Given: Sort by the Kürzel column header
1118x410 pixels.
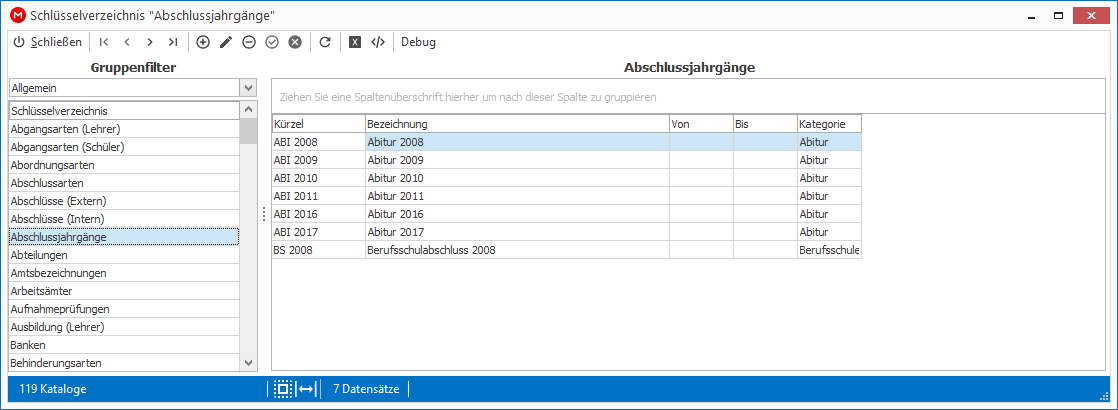Looking at the screenshot, I should (x=318, y=124).
